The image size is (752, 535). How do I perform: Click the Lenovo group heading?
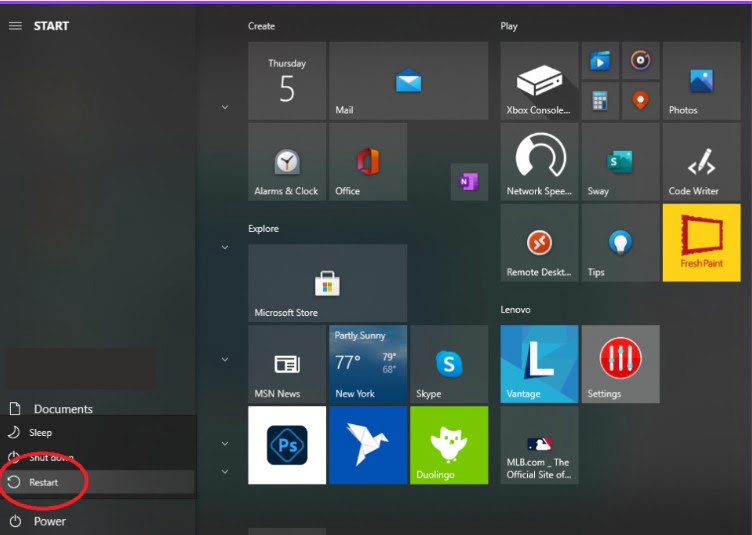click(x=516, y=310)
